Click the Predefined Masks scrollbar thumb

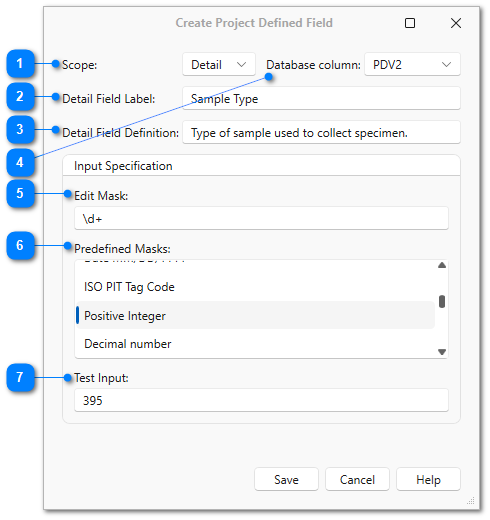pos(442,302)
